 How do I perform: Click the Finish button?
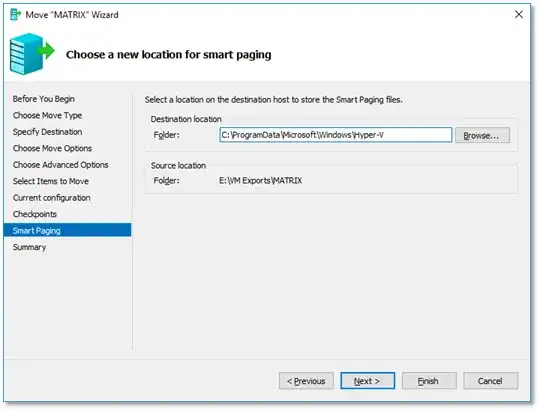click(x=429, y=381)
